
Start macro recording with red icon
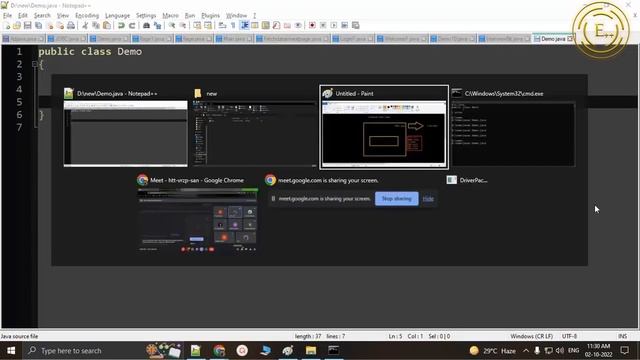point(312,26)
